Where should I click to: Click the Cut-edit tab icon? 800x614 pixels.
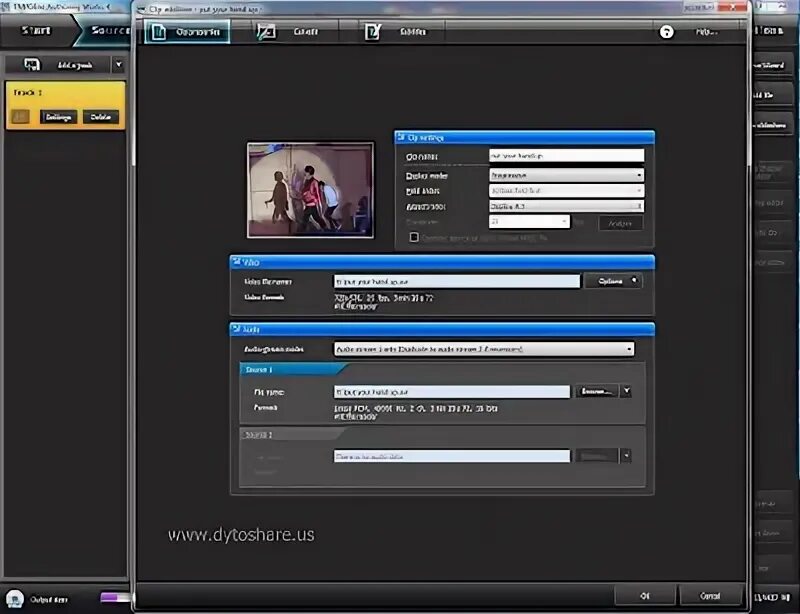266,32
